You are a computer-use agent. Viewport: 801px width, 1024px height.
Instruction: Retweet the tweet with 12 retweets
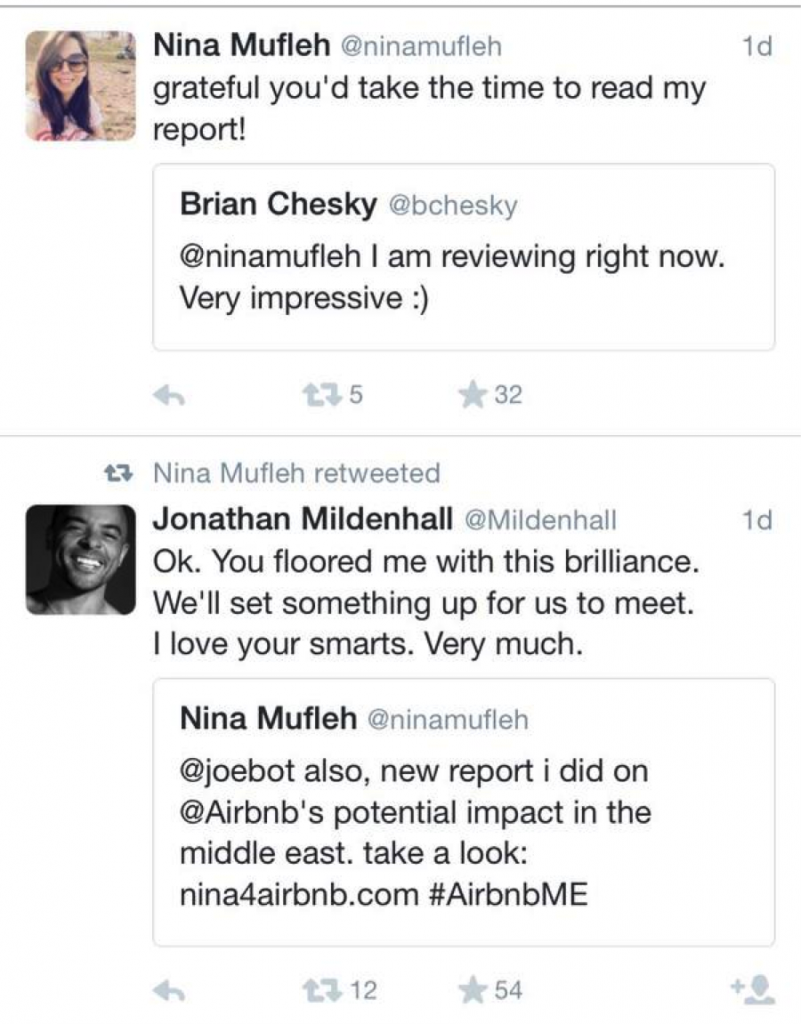point(322,990)
